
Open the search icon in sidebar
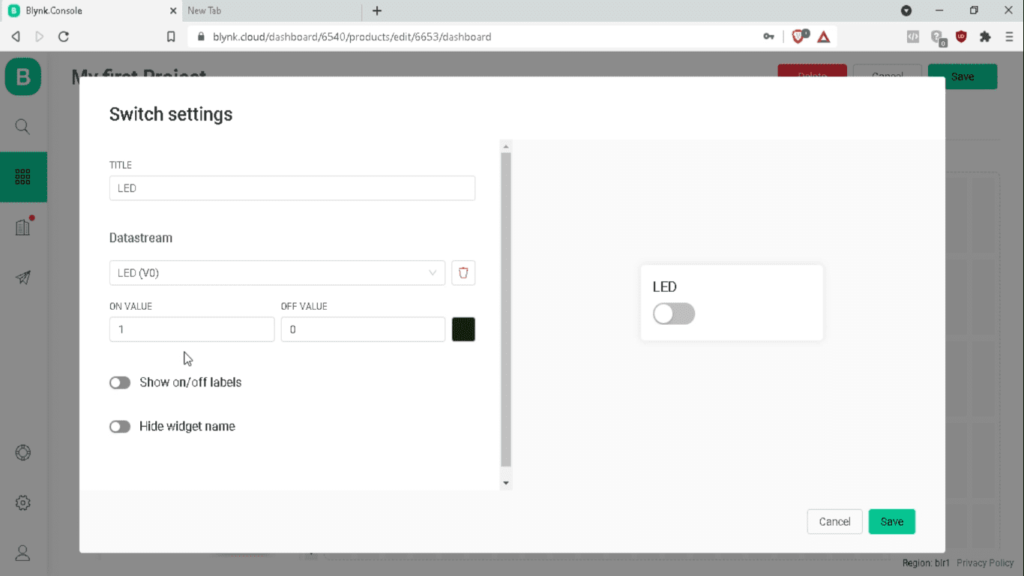pos(23,127)
